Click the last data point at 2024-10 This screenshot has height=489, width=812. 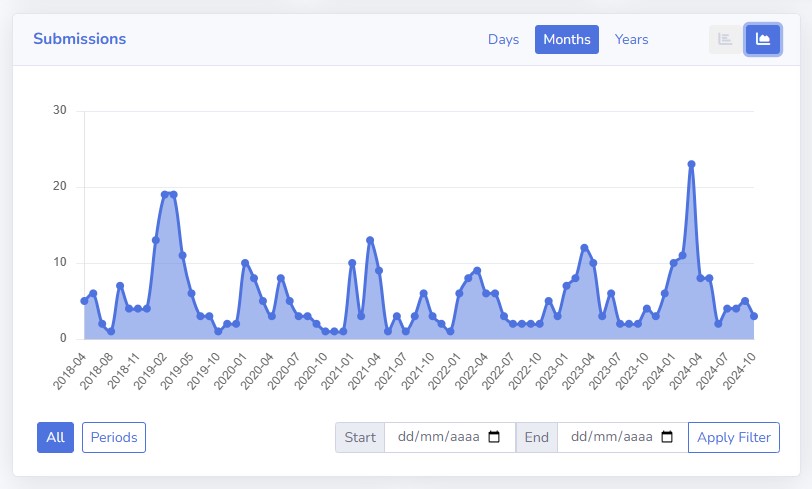[x=754, y=316]
